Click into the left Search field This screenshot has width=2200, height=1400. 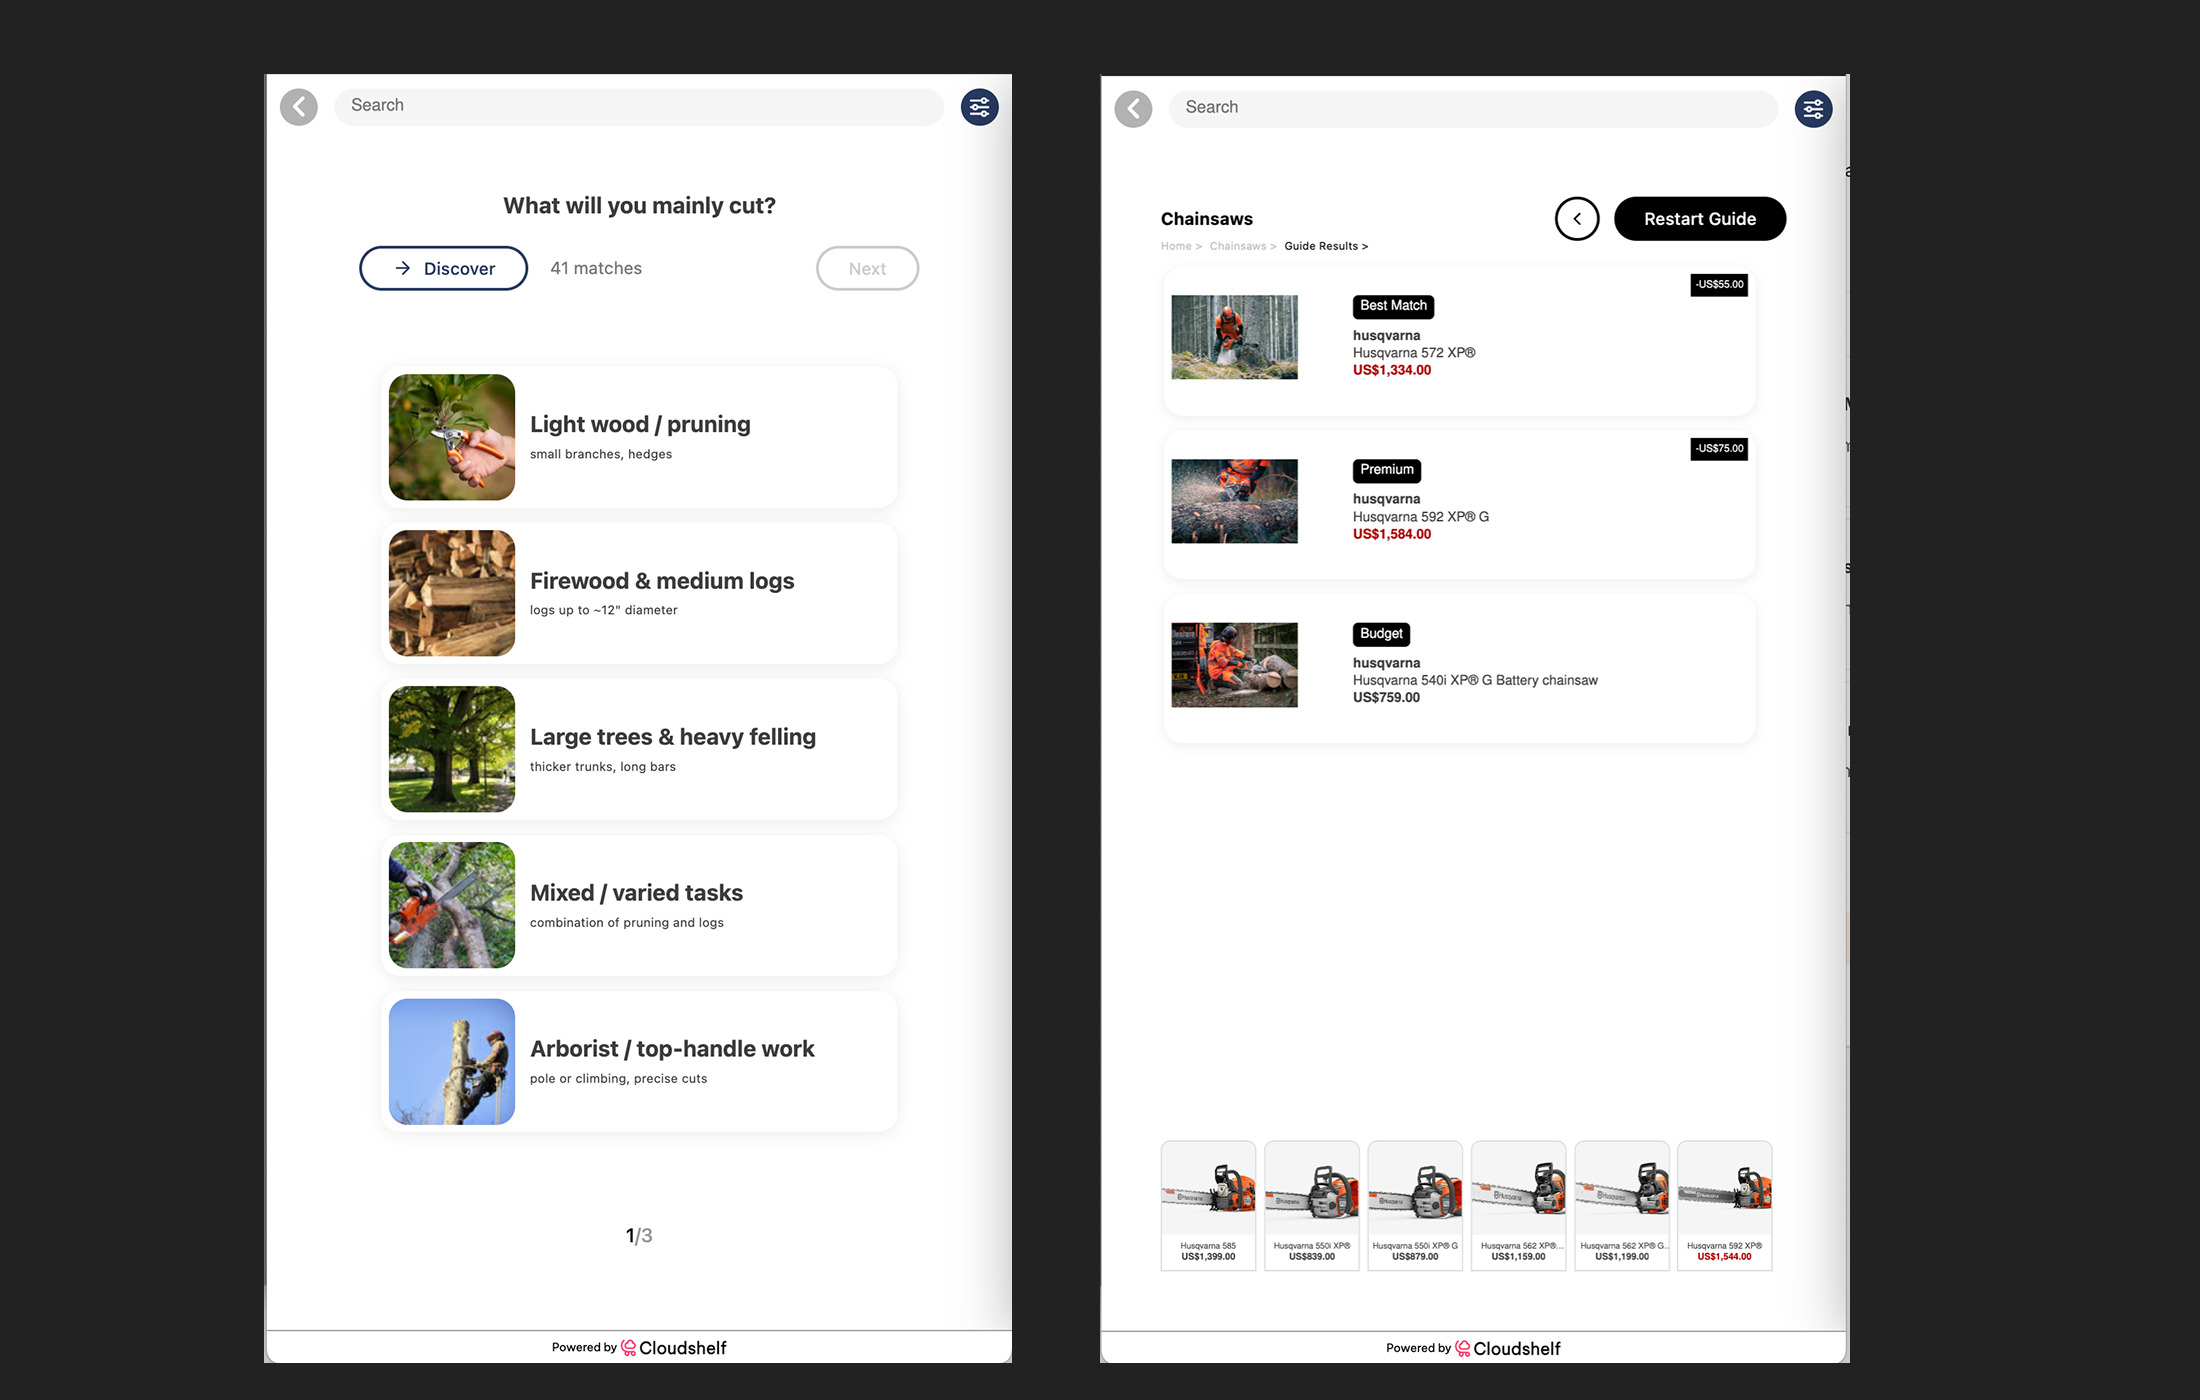639,106
